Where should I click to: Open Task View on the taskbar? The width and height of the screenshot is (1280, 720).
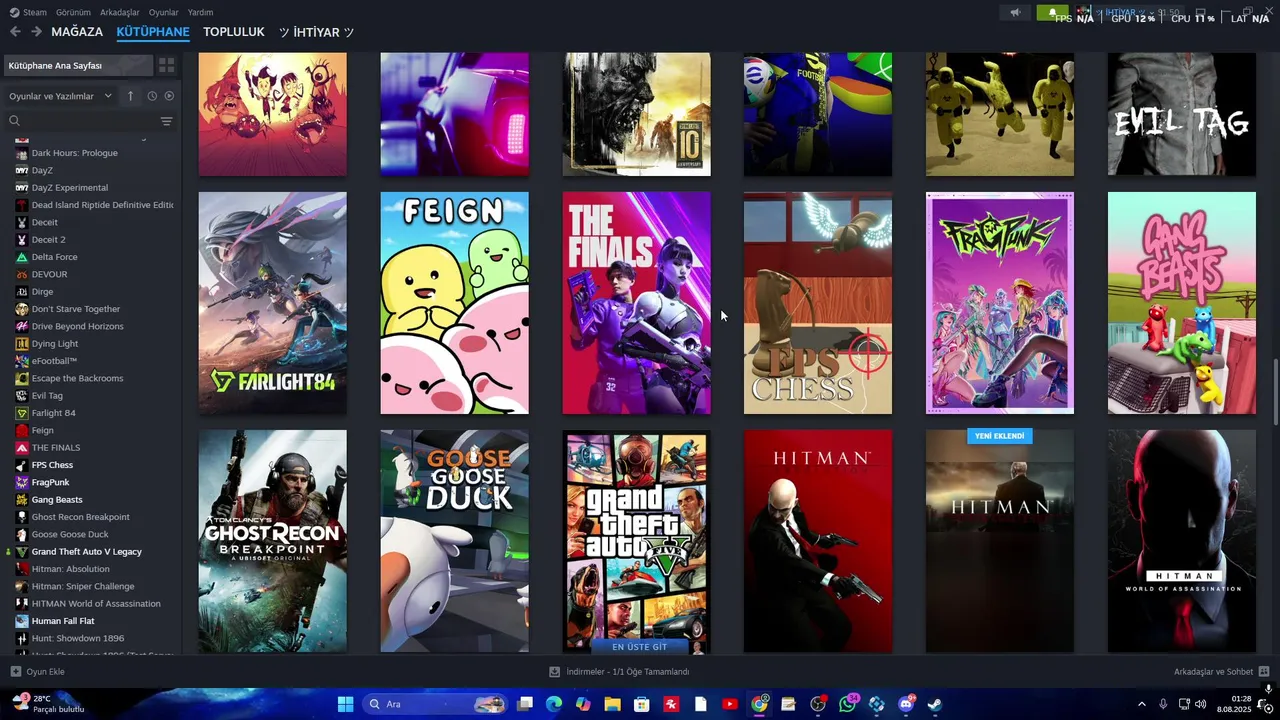525,704
